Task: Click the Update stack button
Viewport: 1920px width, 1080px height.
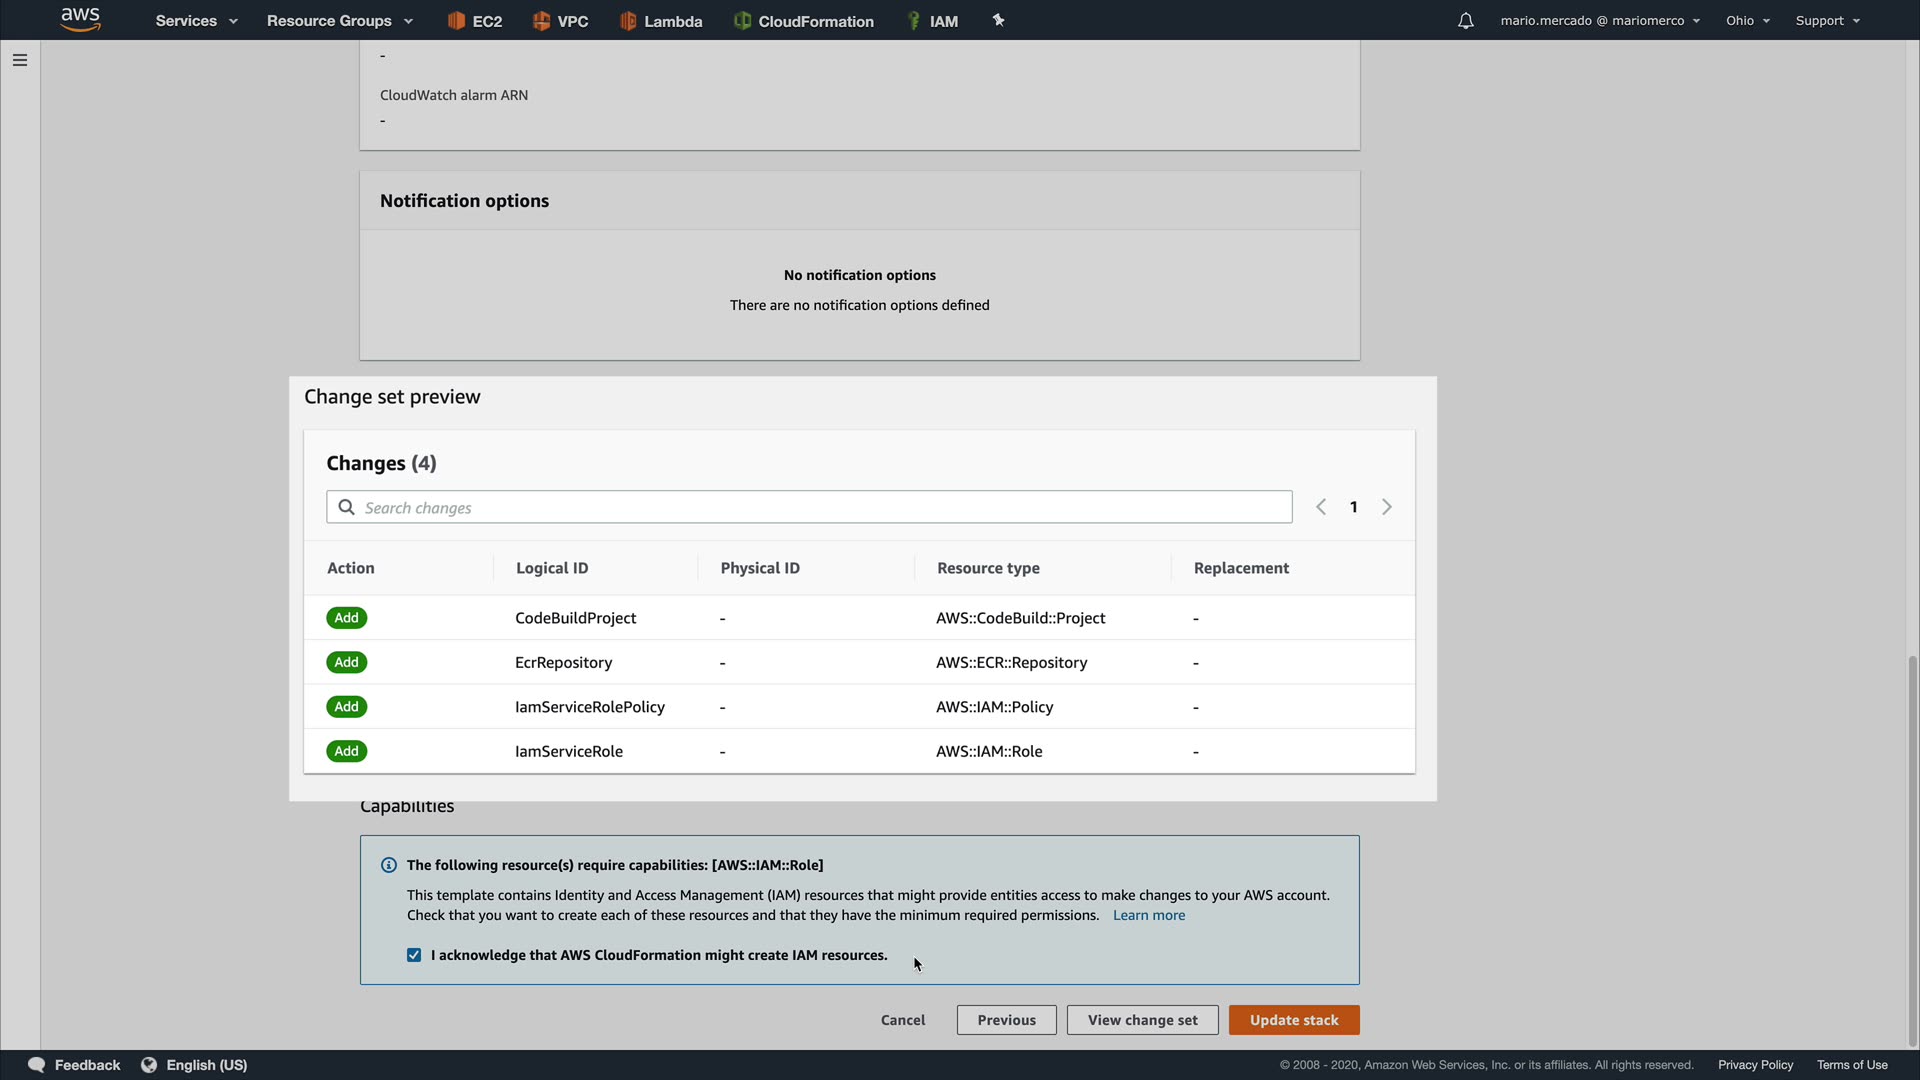Action: click(1293, 1020)
